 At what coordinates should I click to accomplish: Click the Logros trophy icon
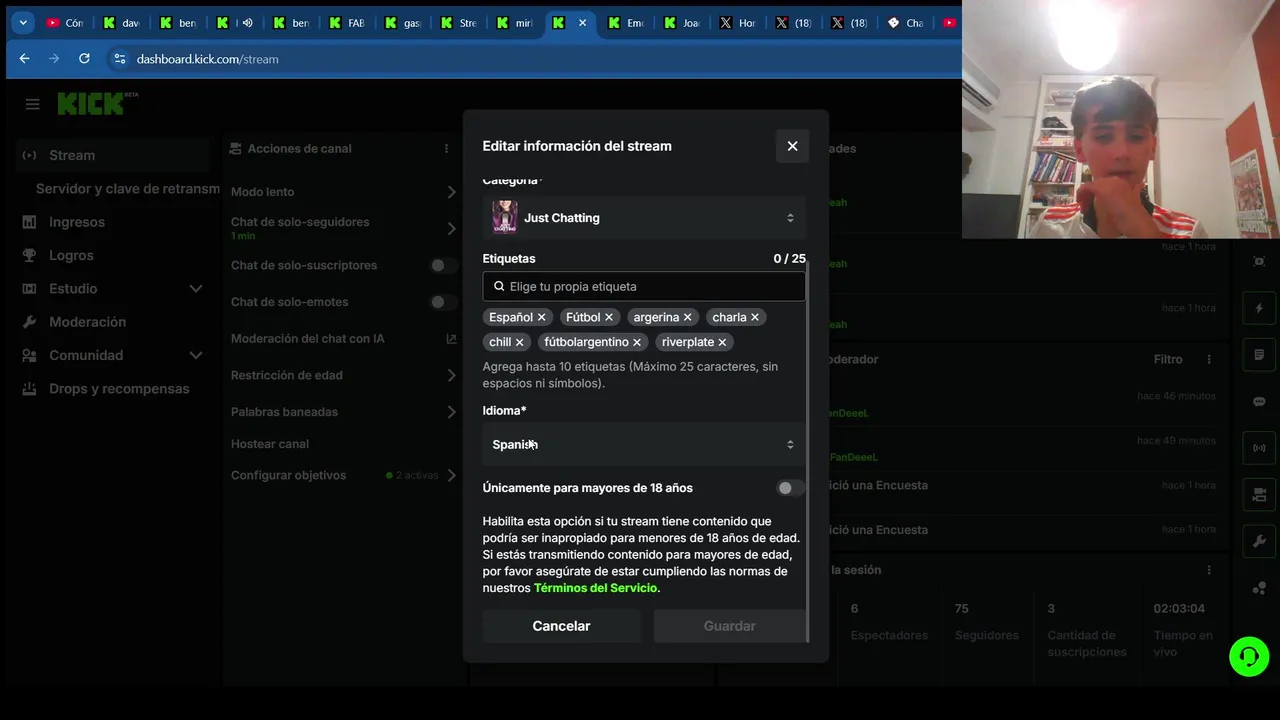(x=29, y=255)
